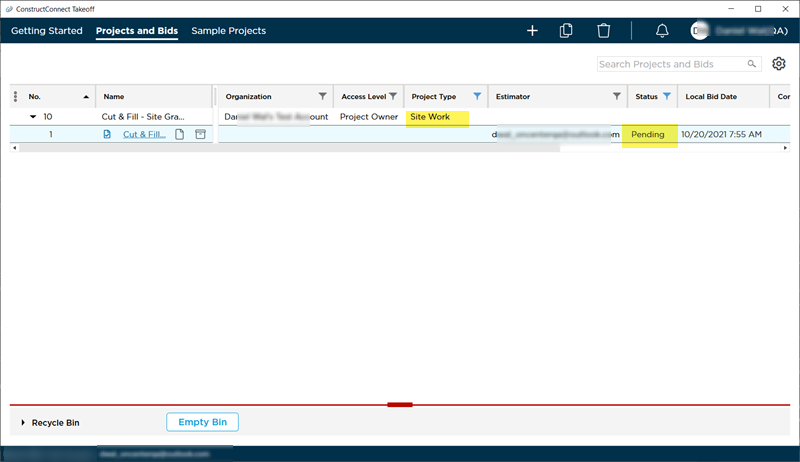Screen dimensions: 800x462
Task: Click the project number 10 cell
Action: click(x=47, y=117)
